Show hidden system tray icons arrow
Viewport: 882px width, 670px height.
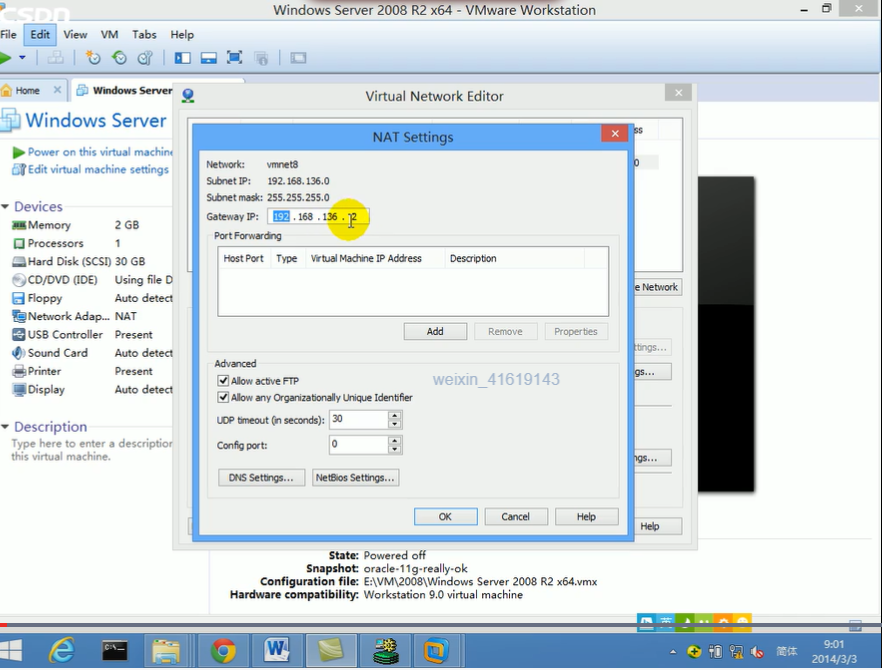tap(673, 653)
